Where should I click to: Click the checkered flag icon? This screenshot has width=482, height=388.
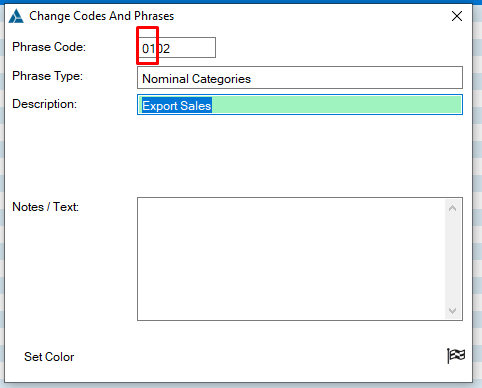pos(456,356)
